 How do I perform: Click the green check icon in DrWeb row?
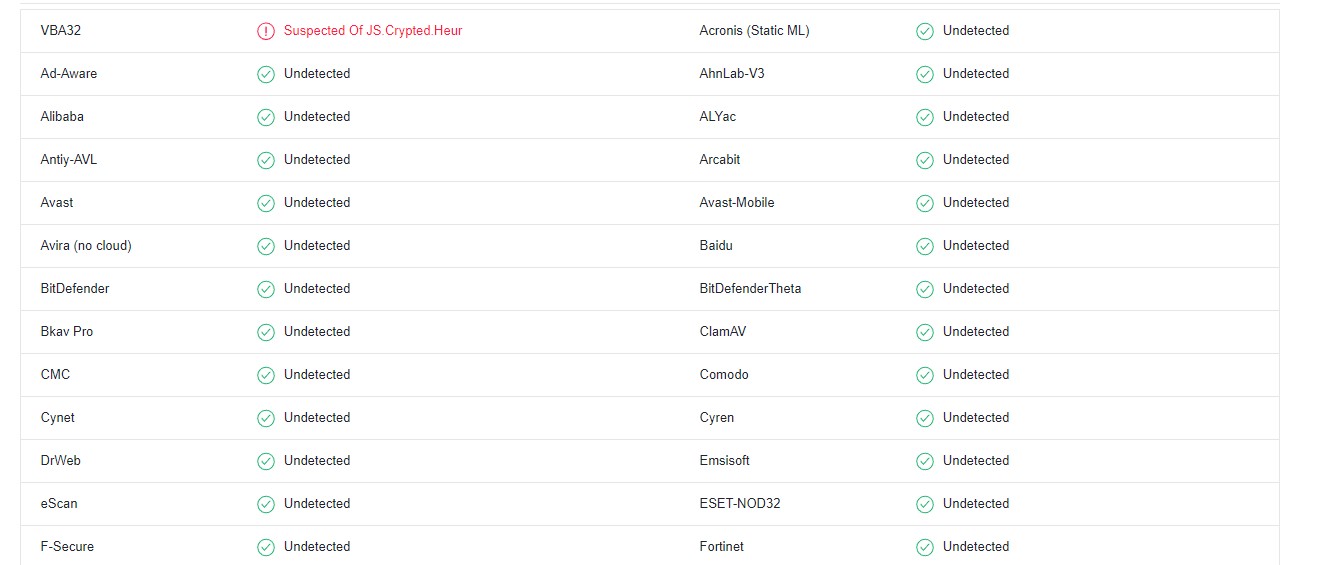(x=266, y=461)
